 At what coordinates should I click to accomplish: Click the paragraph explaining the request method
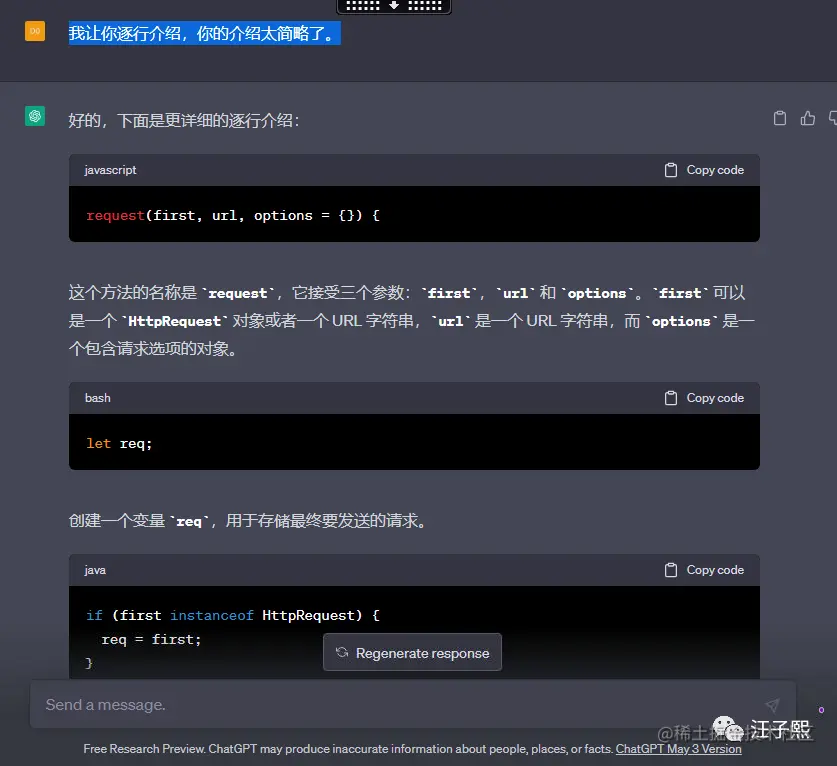coord(411,320)
